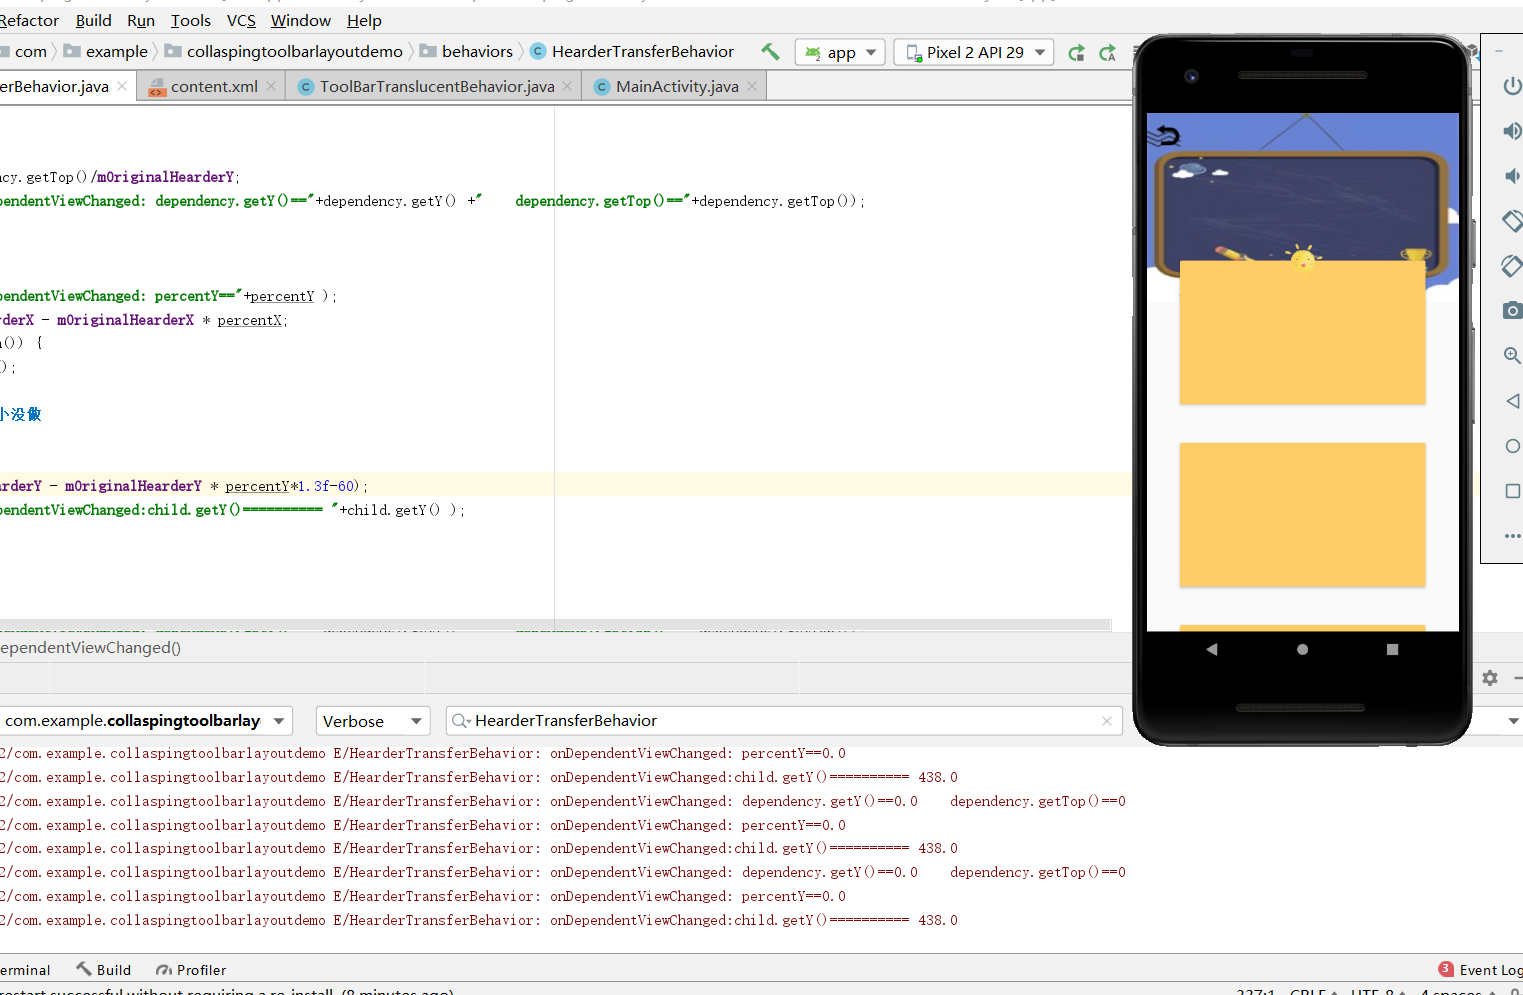
Task: Click the Apply Changes and Restart Activity icon
Action: point(1076,52)
